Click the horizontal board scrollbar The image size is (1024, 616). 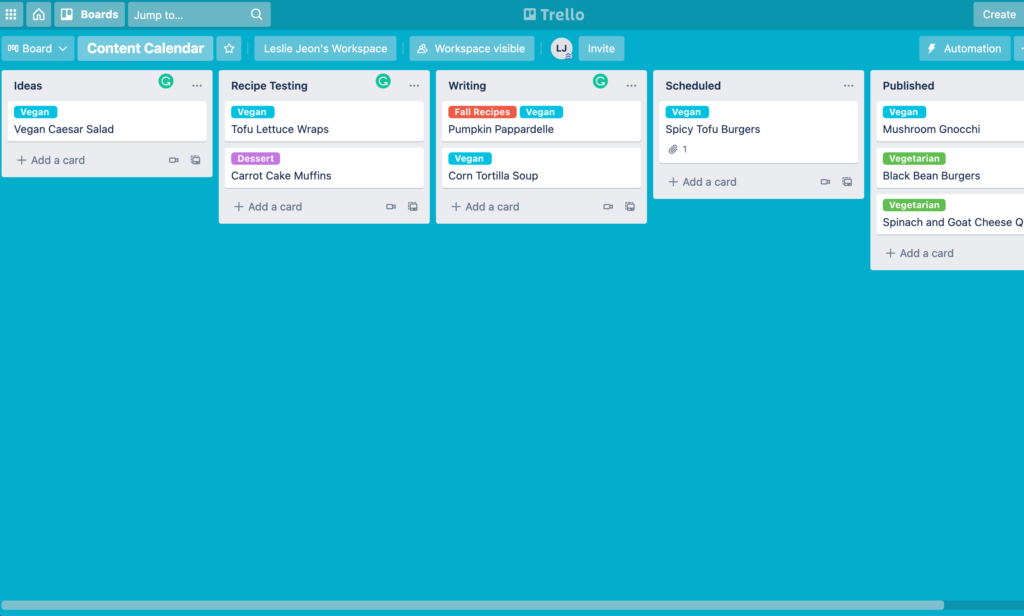click(x=473, y=605)
